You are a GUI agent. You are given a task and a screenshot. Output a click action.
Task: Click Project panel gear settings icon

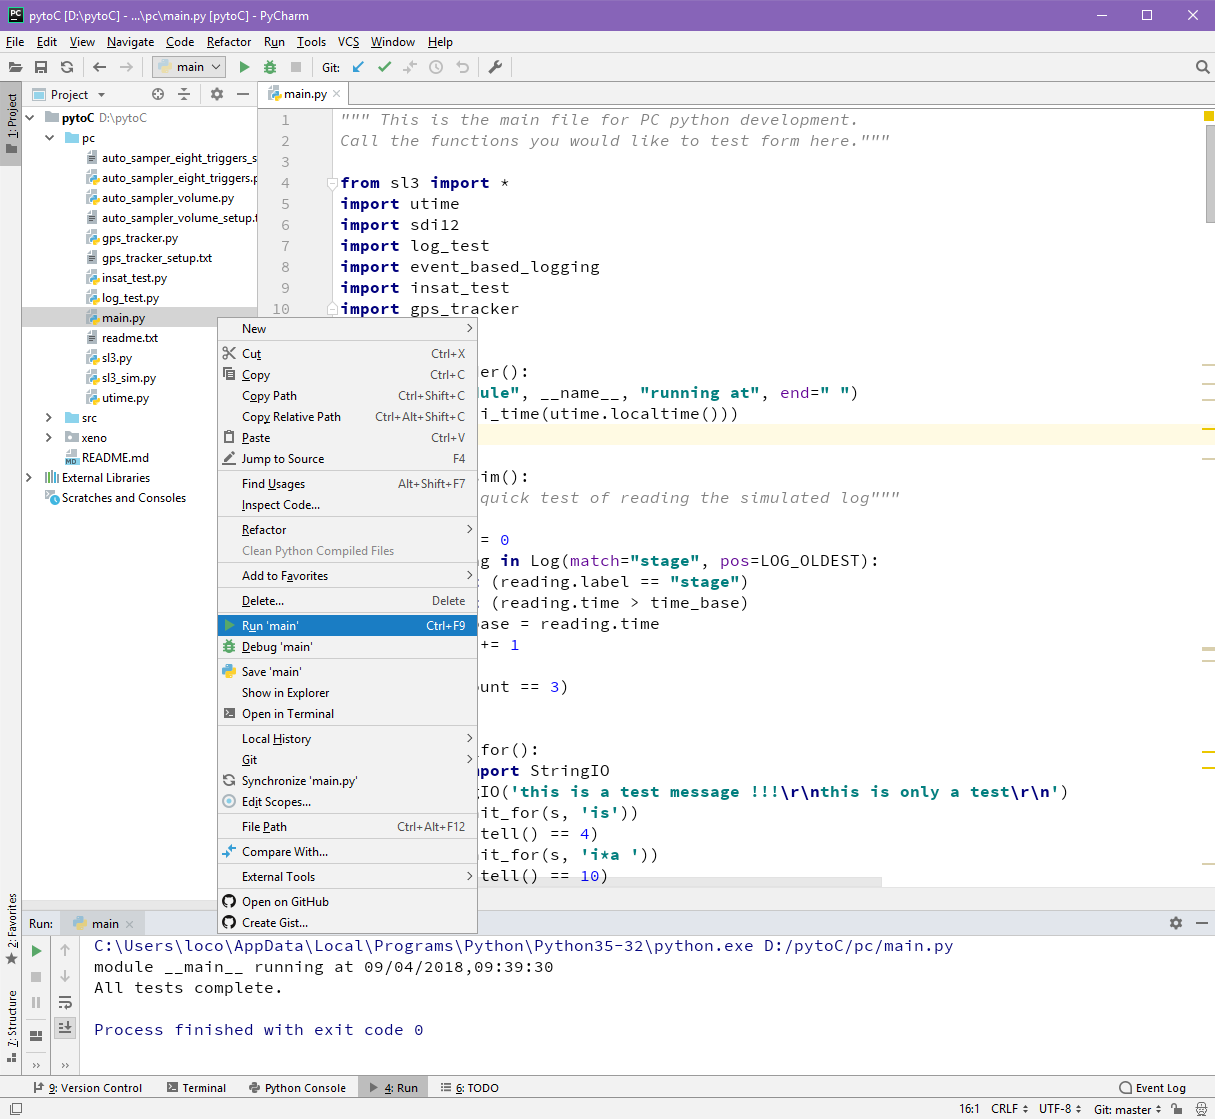217,94
